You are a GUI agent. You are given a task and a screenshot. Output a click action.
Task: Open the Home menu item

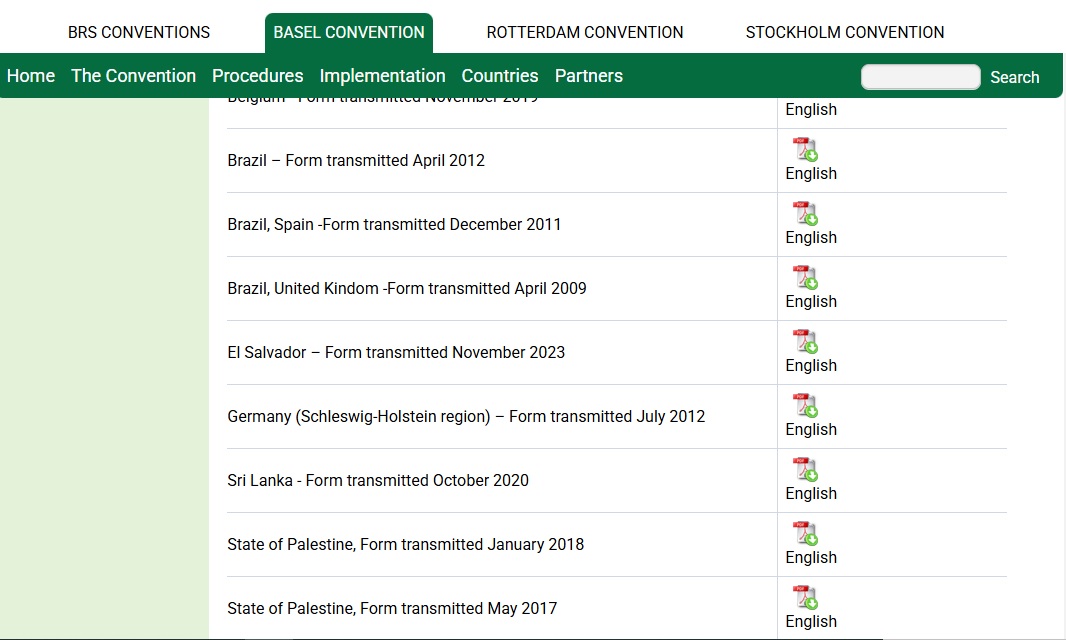(x=31, y=76)
